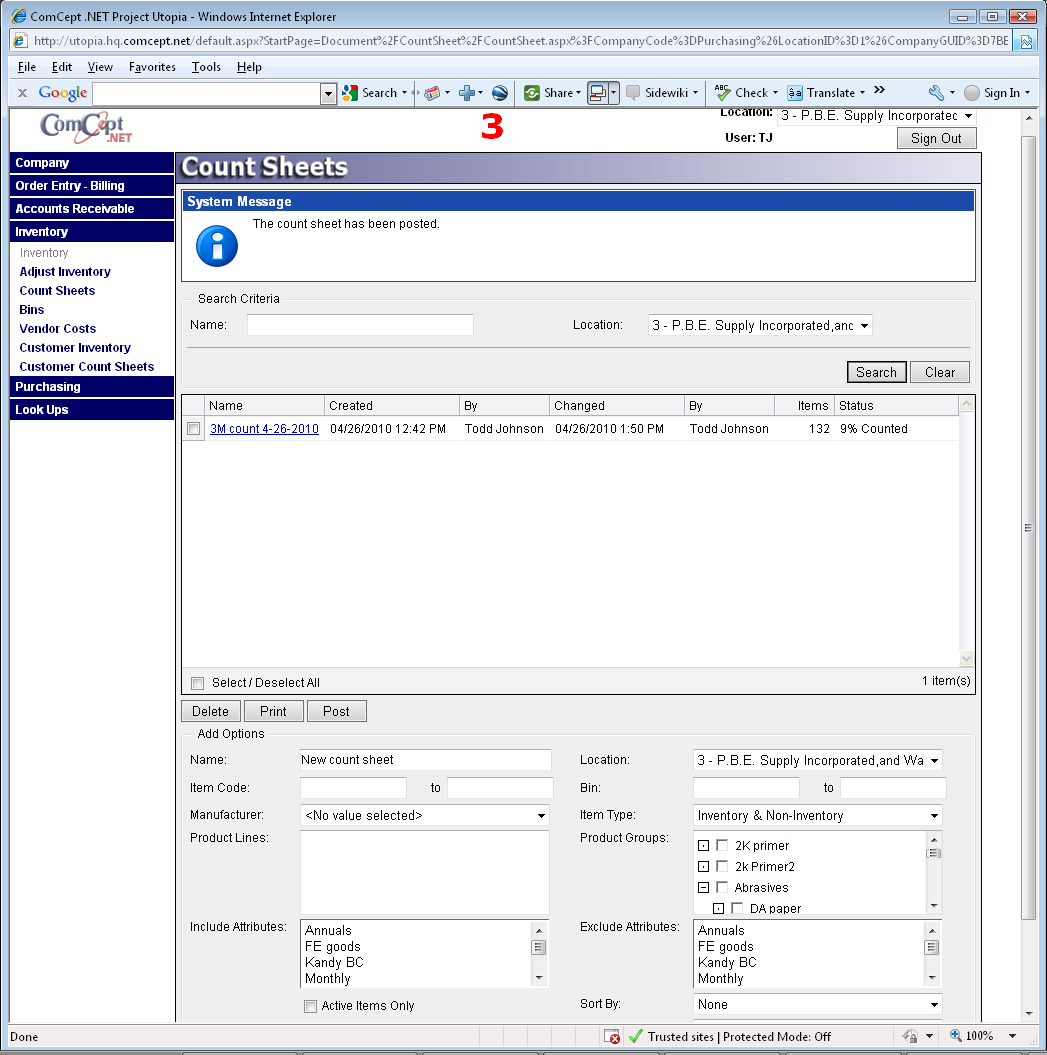Click the Post button
1047x1055 pixels.
(336, 711)
